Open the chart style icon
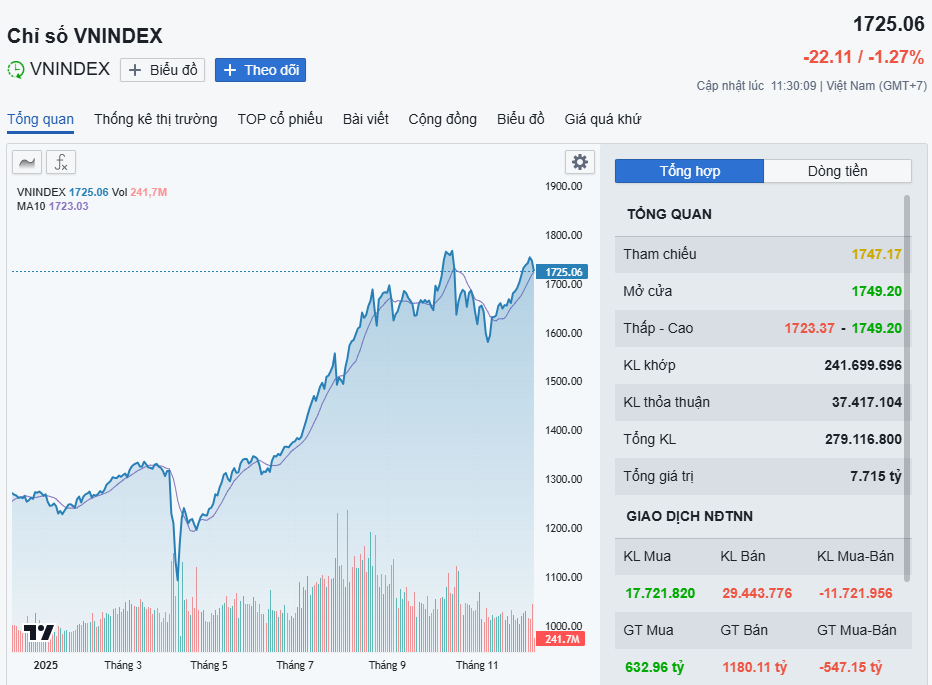The width and height of the screenshot is (932, 685). pos(28,162)
